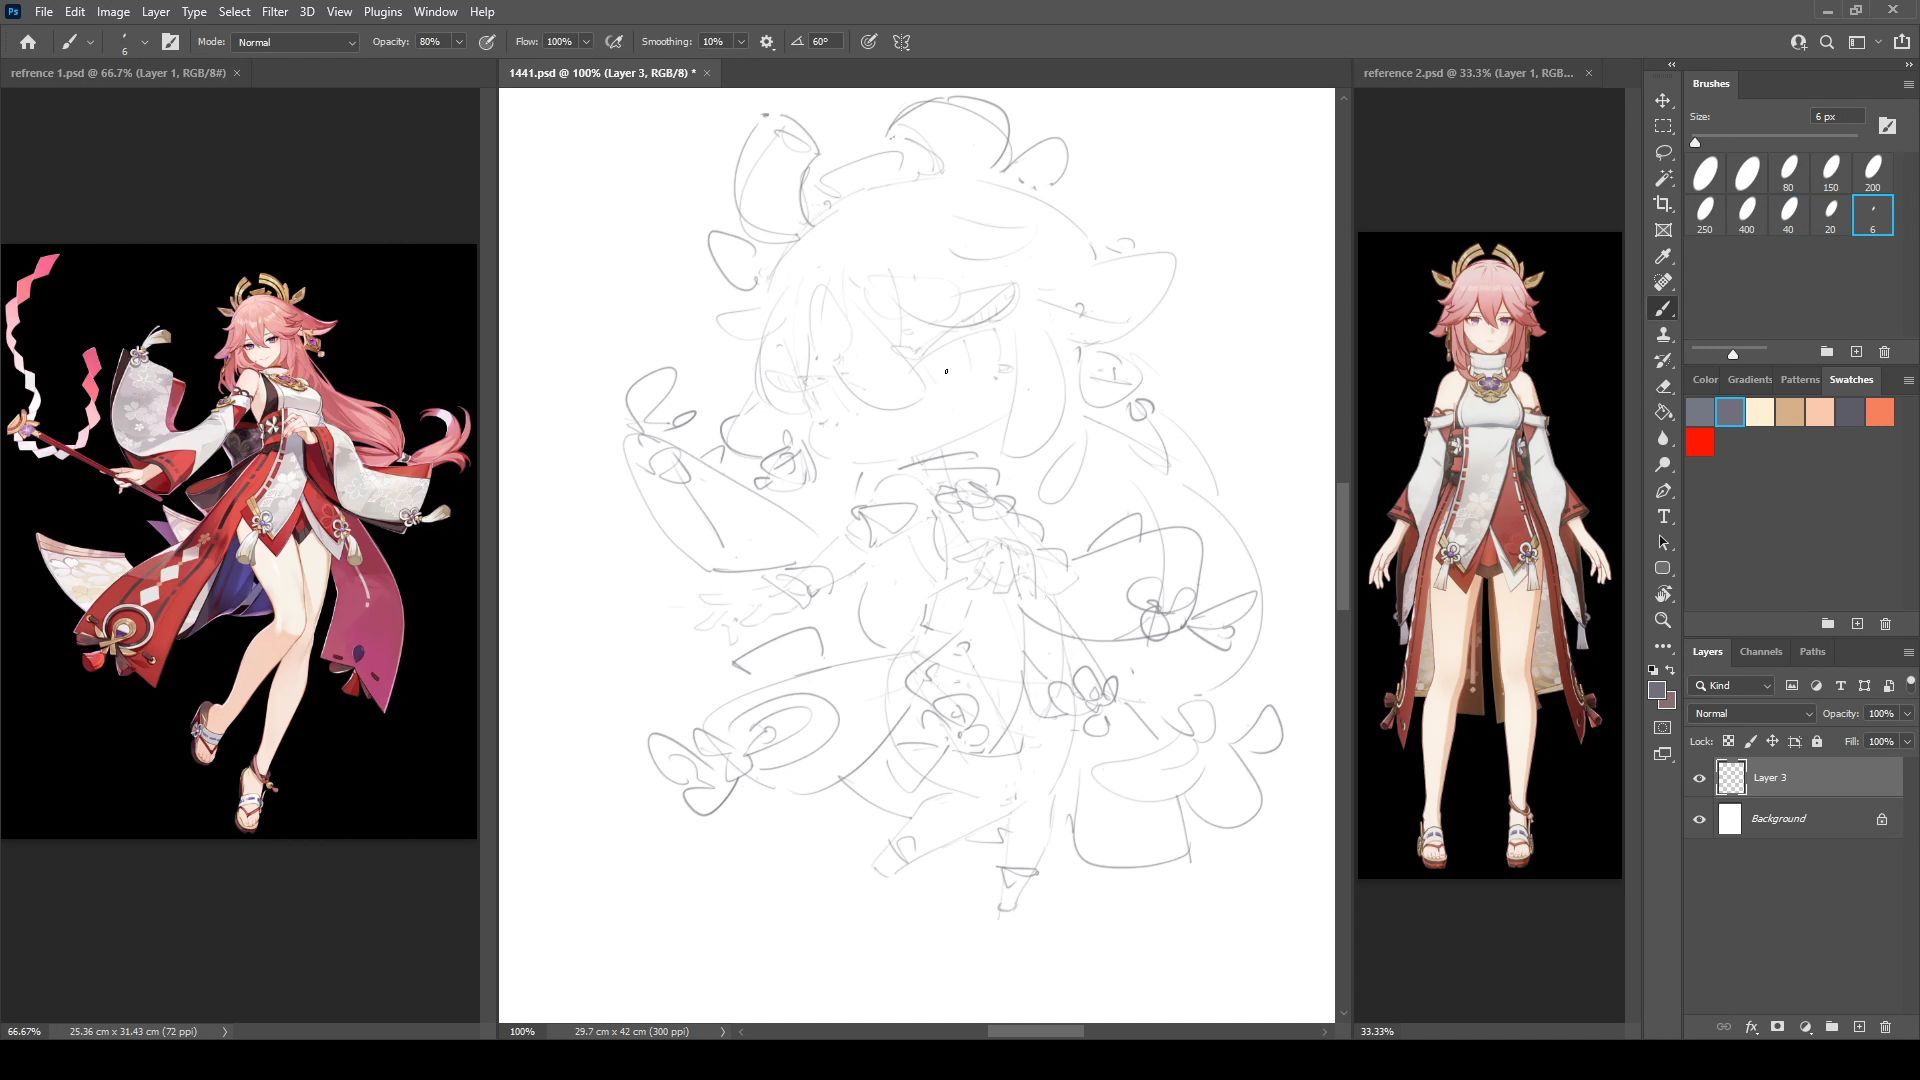This screenshot has width=1920, height=1080.
Task: Select the Horizontal Type tool
Action: click(1663, 517)
